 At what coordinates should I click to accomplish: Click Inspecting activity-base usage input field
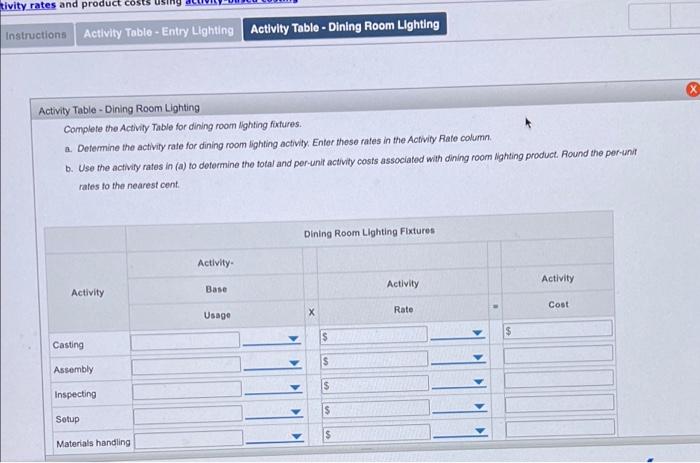tap(187, 389)
